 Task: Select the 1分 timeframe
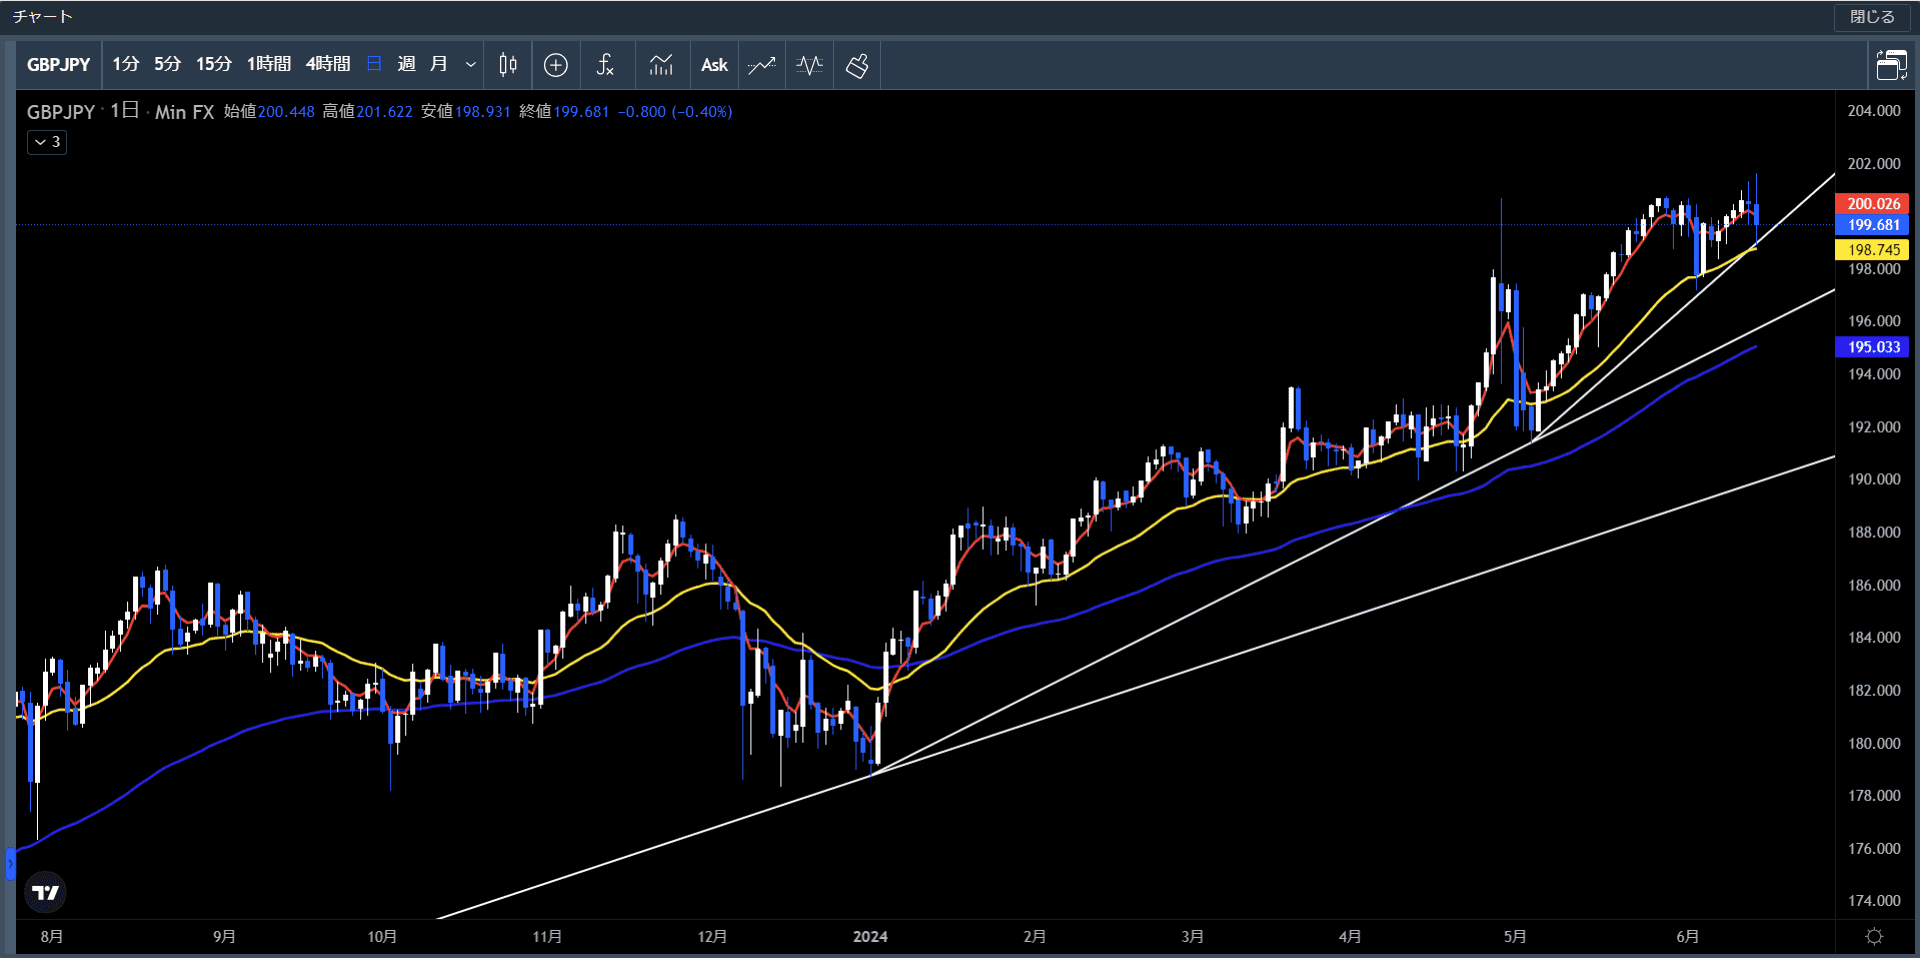[x=126, y=64]
